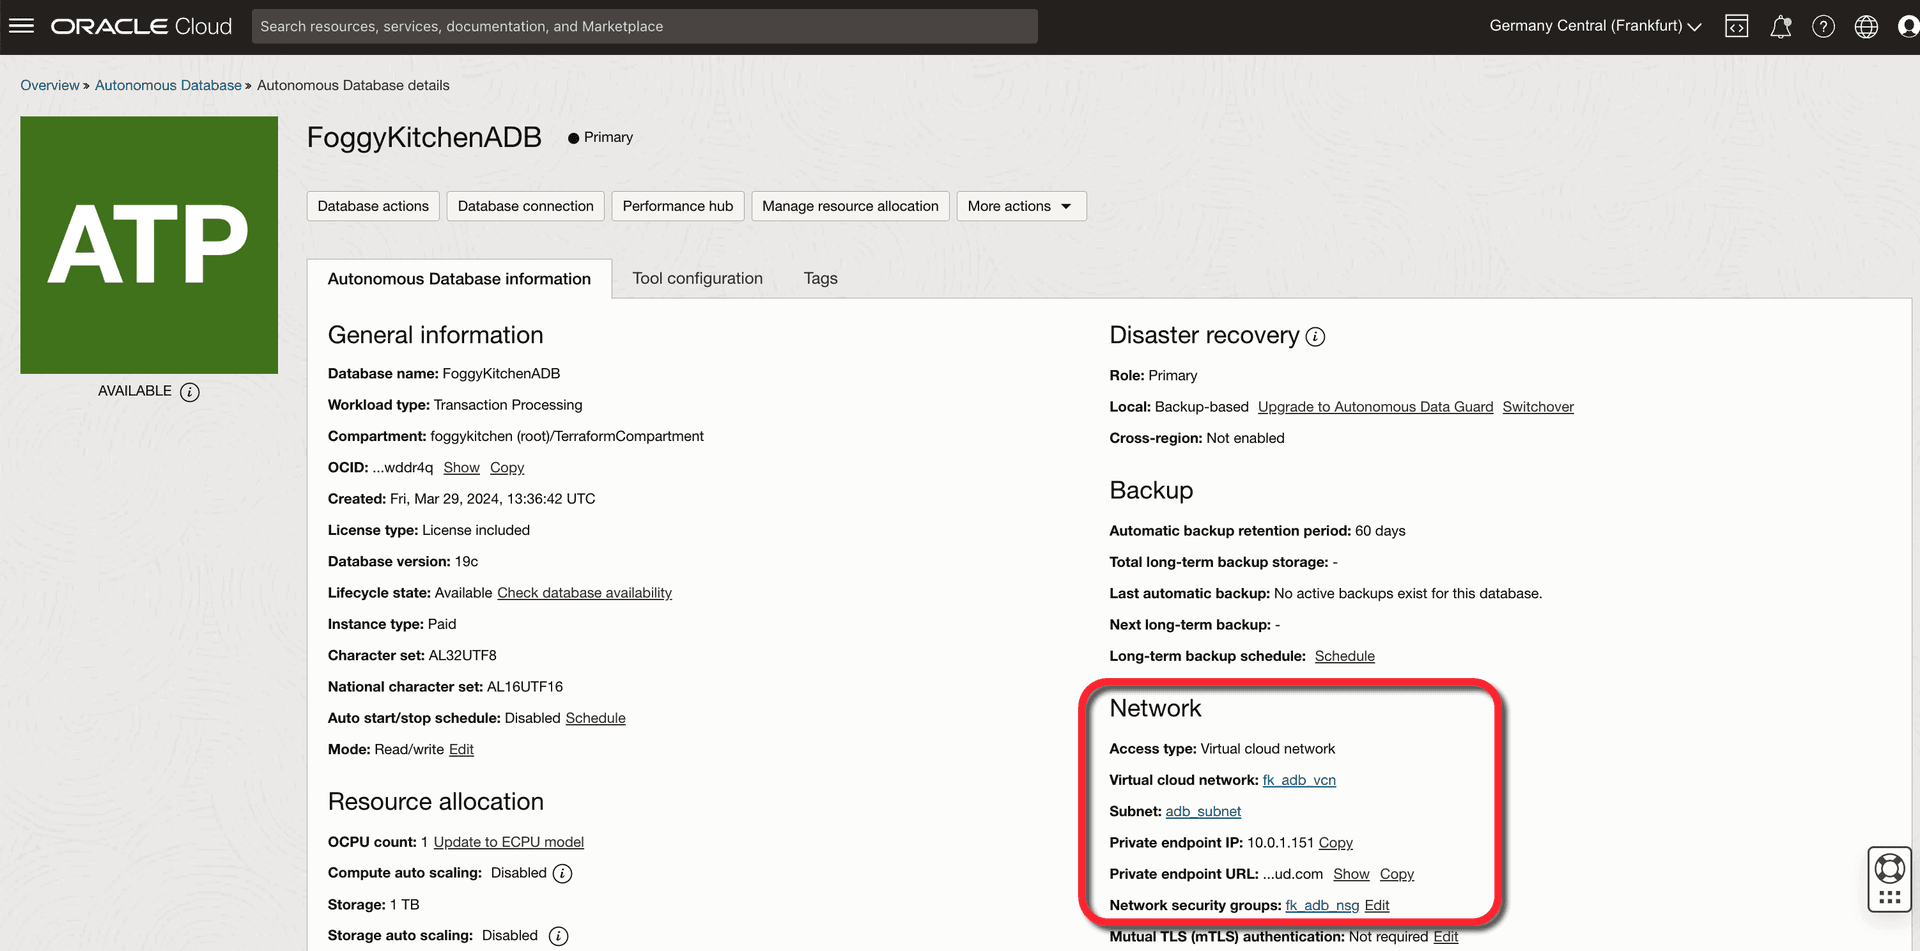Click the Storage 1 TB value
Viewport: 1920px width, 951px height.
[404, 905]
